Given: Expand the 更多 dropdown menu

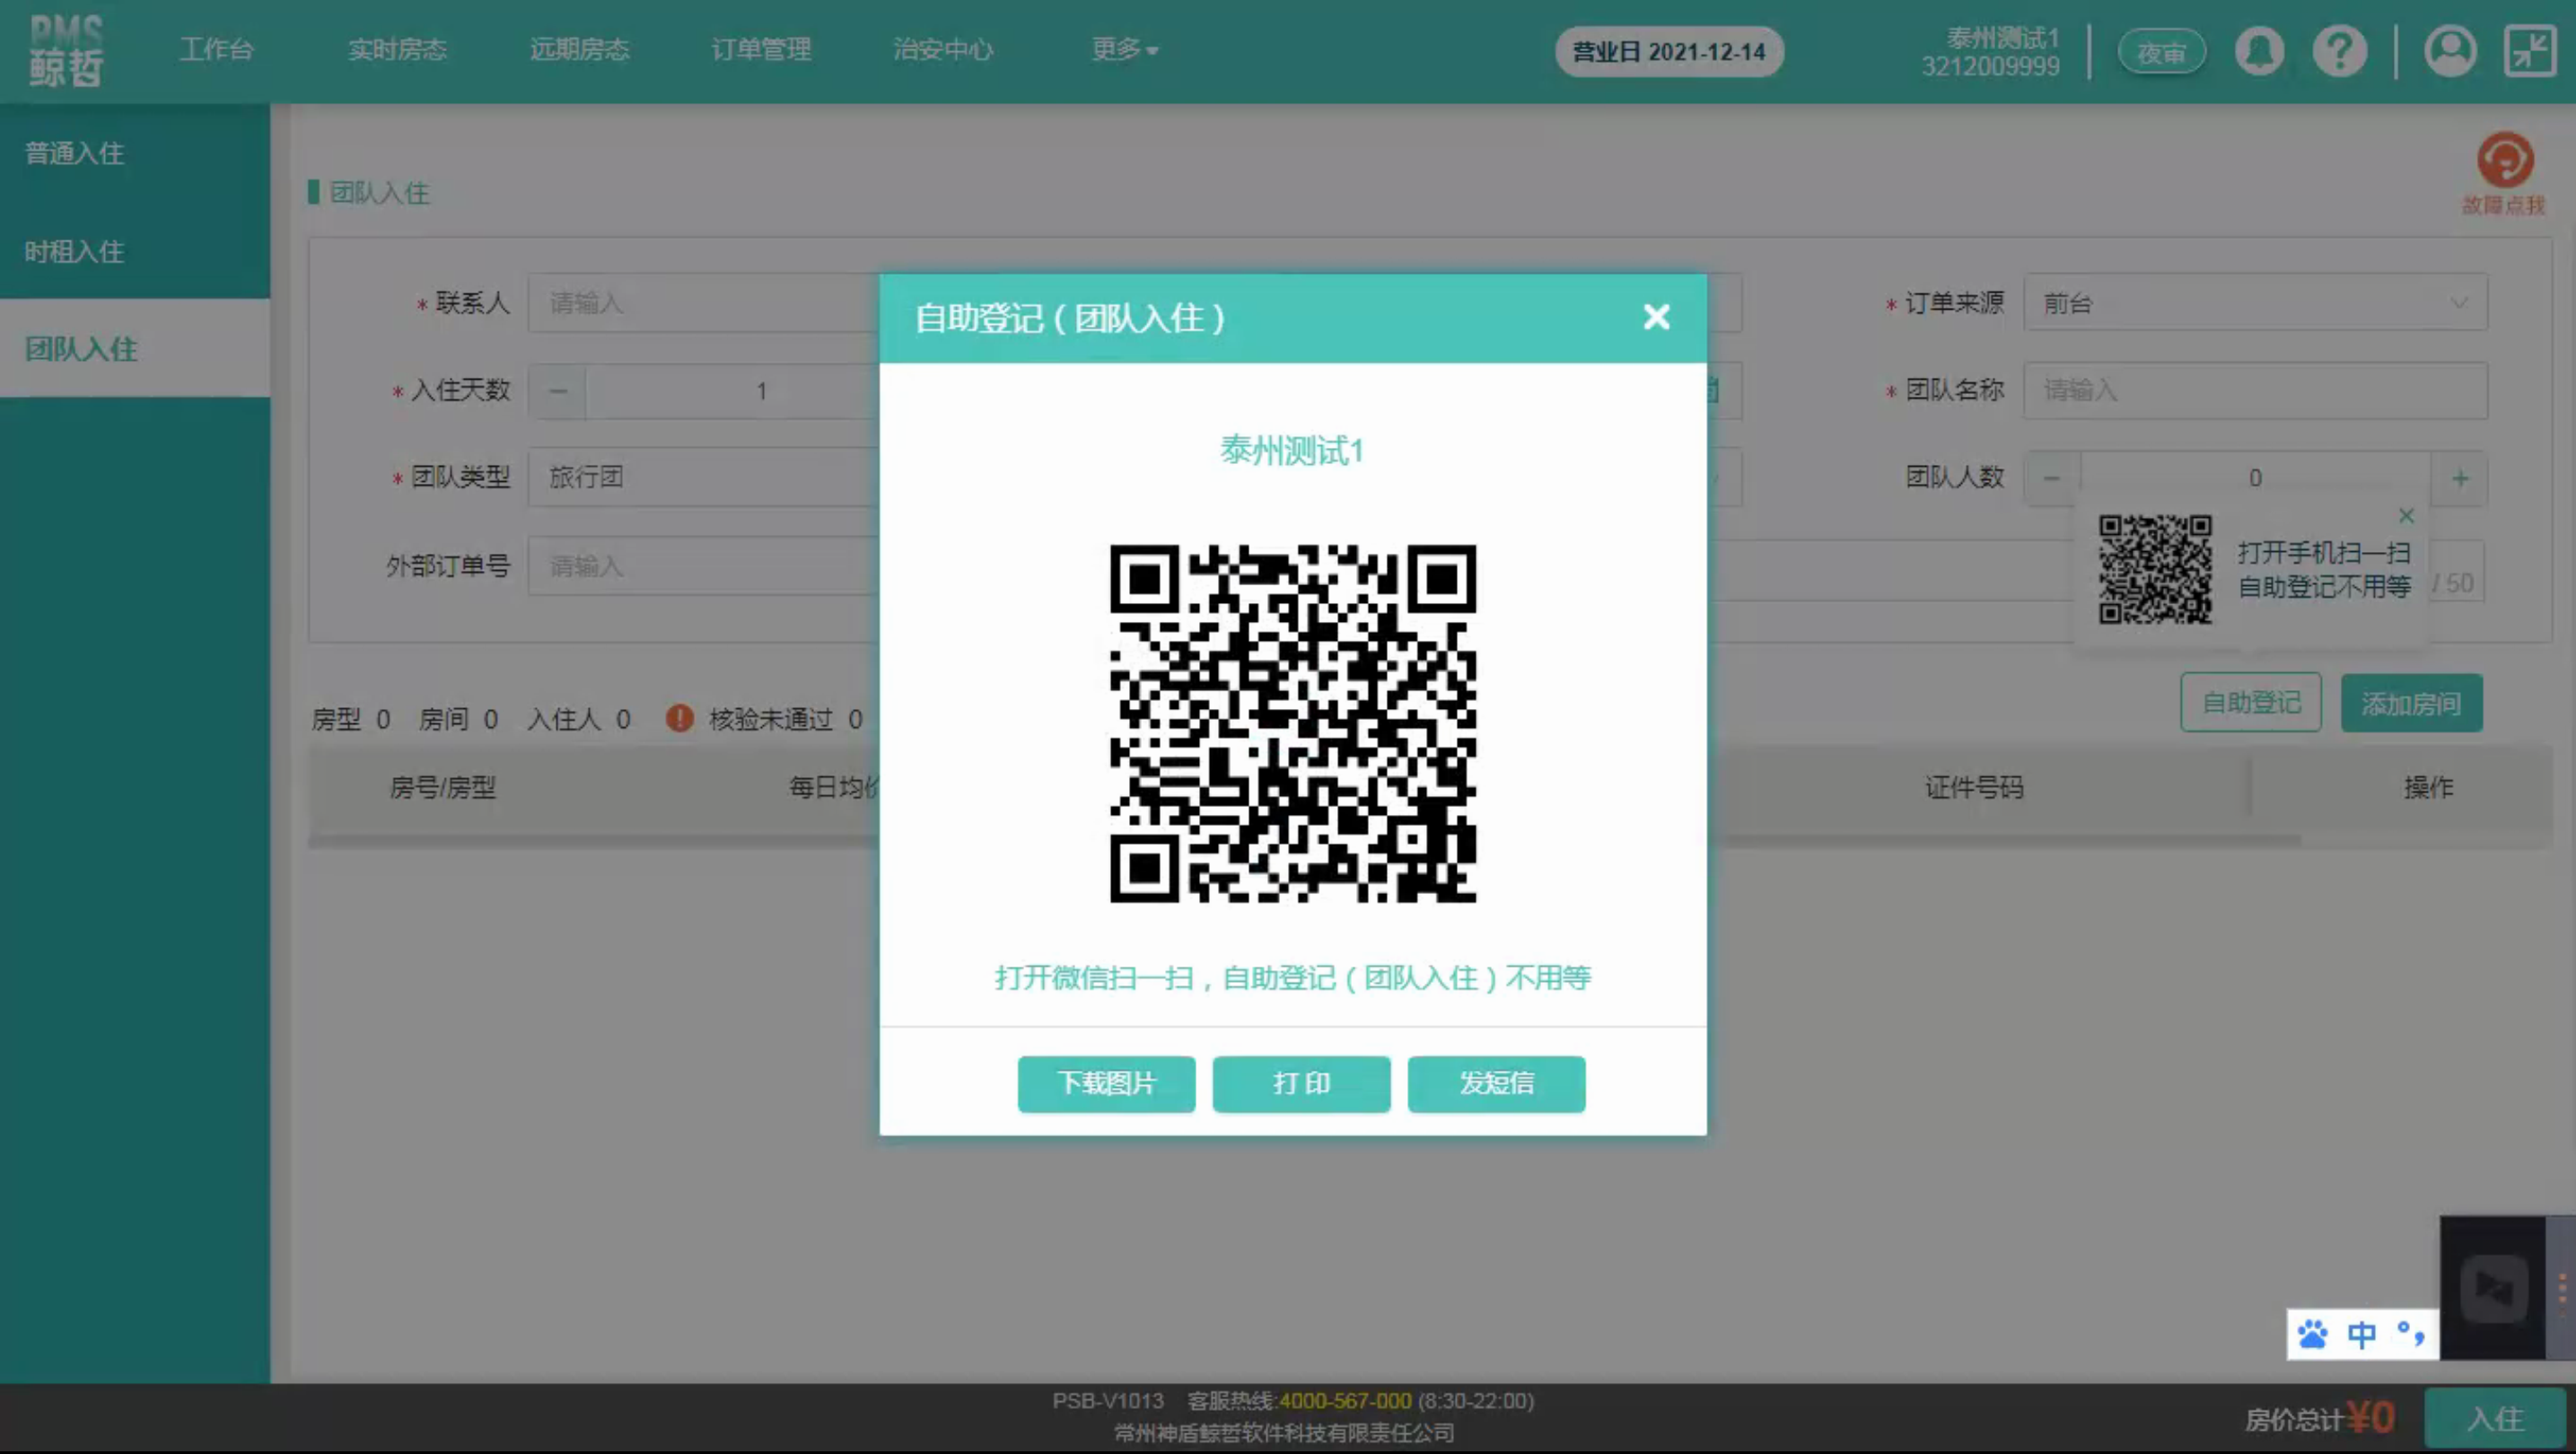Looking at the screenshot, I should 1124,49.
